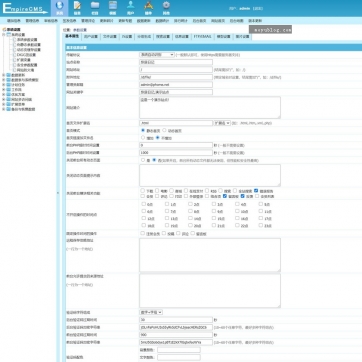Screen dimensions: 362x362
Task: Expand the 计划任务 tree node
Action: [x=3, y=85]
